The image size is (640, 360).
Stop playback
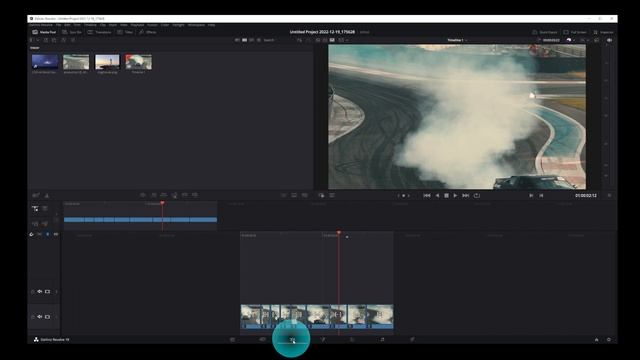pyautogui.click(x=447, y=196)
